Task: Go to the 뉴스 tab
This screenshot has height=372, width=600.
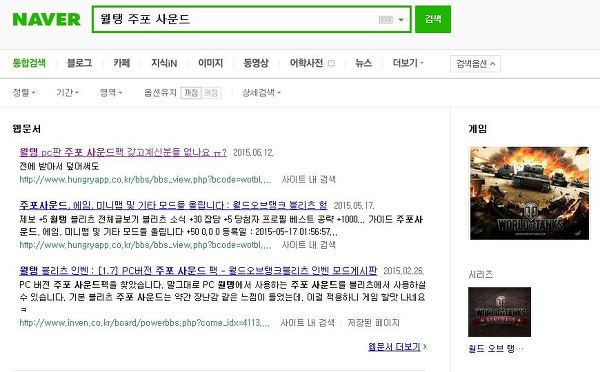Action: pos(364,63)
